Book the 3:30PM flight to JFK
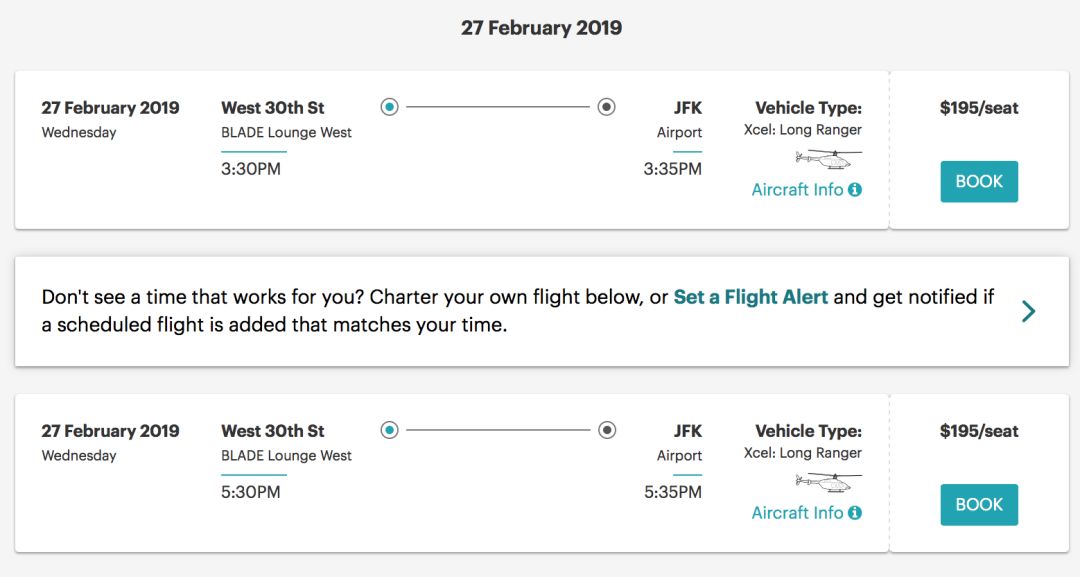The height and width of the screenshot is (577, 1080). (x=978, y=182)
